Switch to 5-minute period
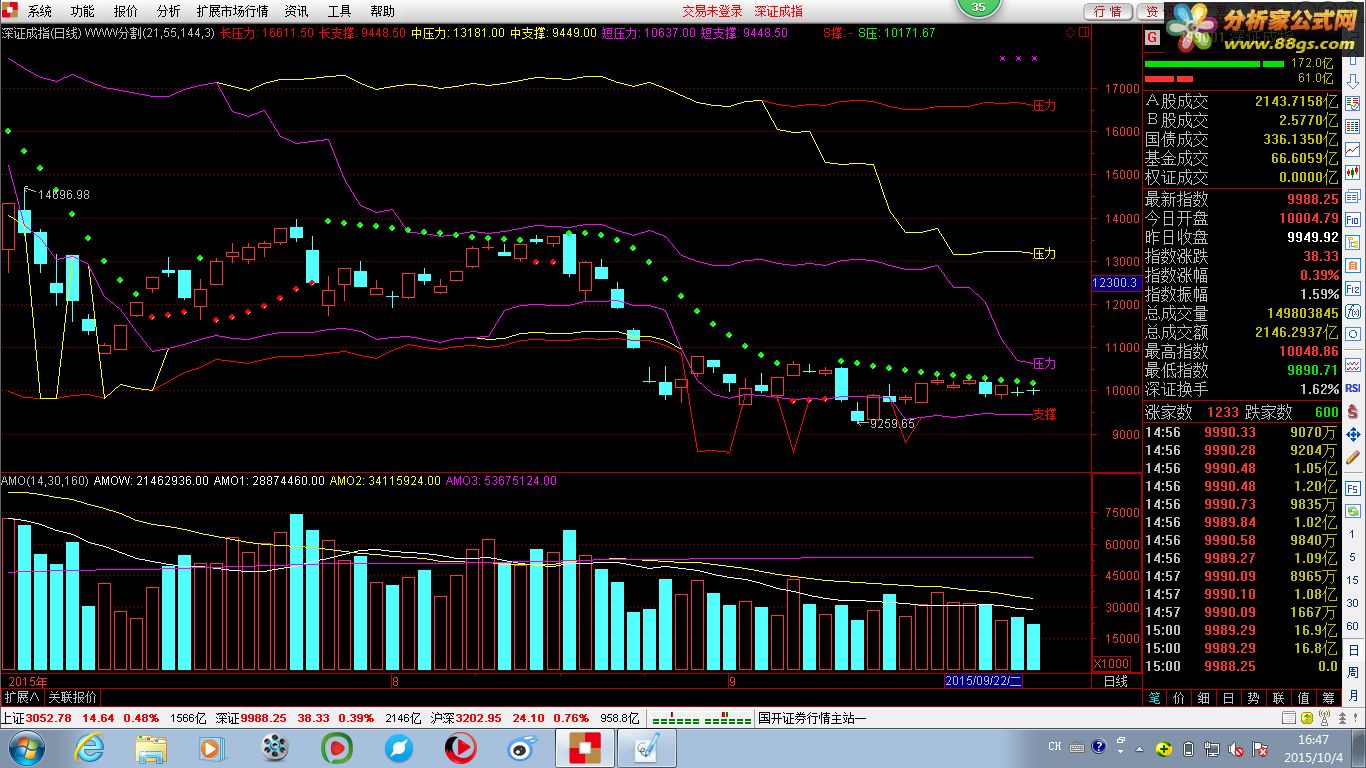This screenshot has width=1366, height=768. pos(1353,557)
